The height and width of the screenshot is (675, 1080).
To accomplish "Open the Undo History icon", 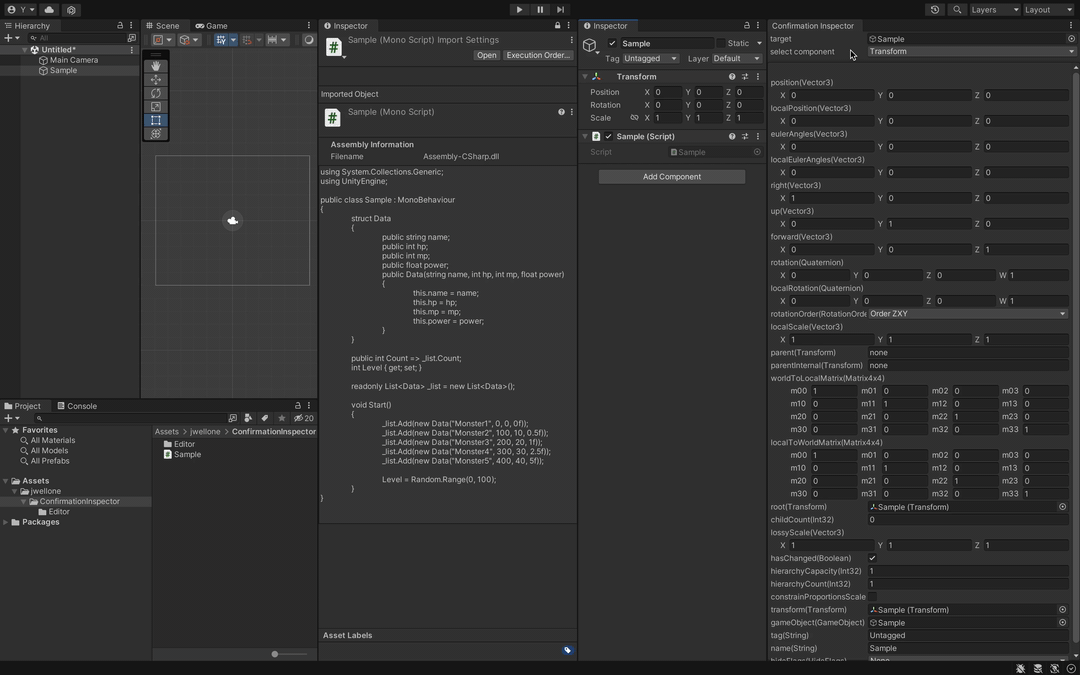I will (x=935, y=10).
